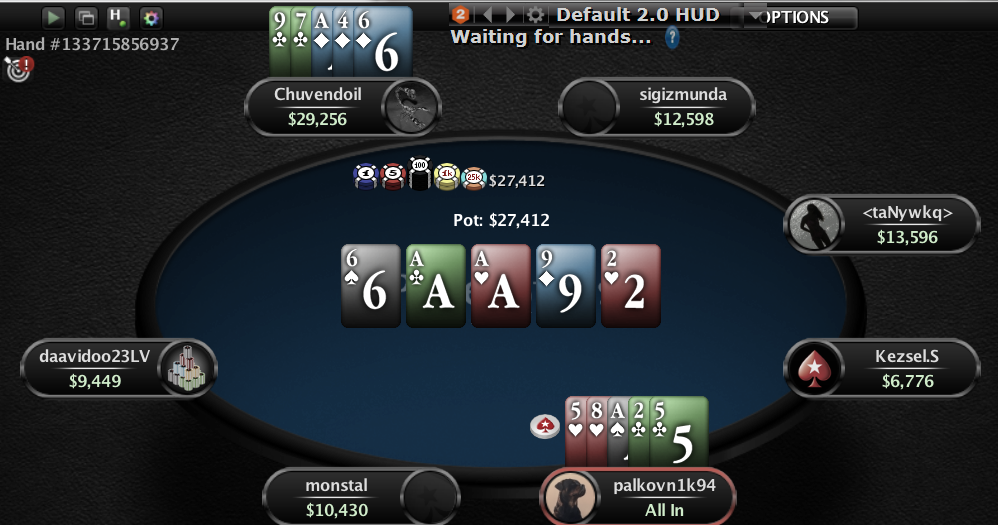This screenshot has width=998, height=525.
Task: Open the hand history H icon
Action: (x=118, y=18)
